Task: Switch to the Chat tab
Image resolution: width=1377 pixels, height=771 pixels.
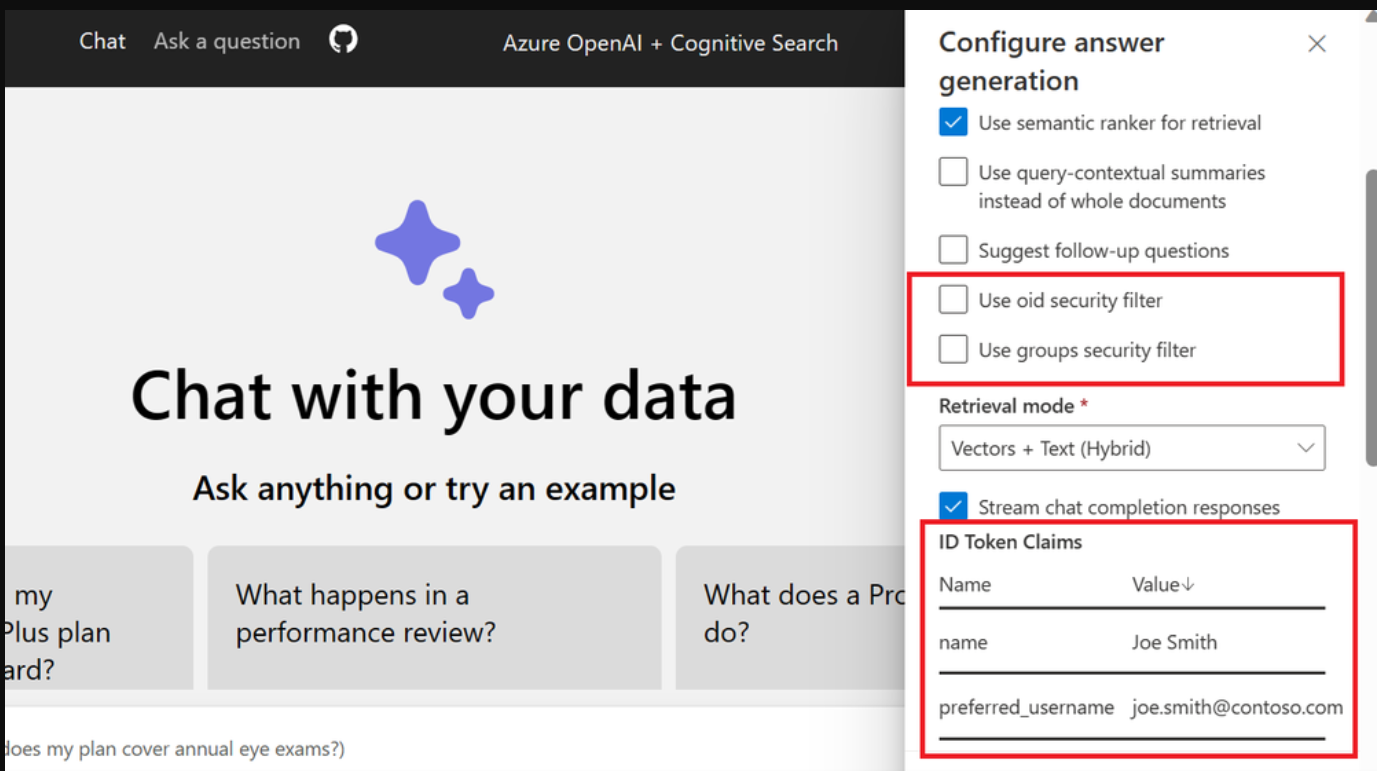Action: pos(103,41)
